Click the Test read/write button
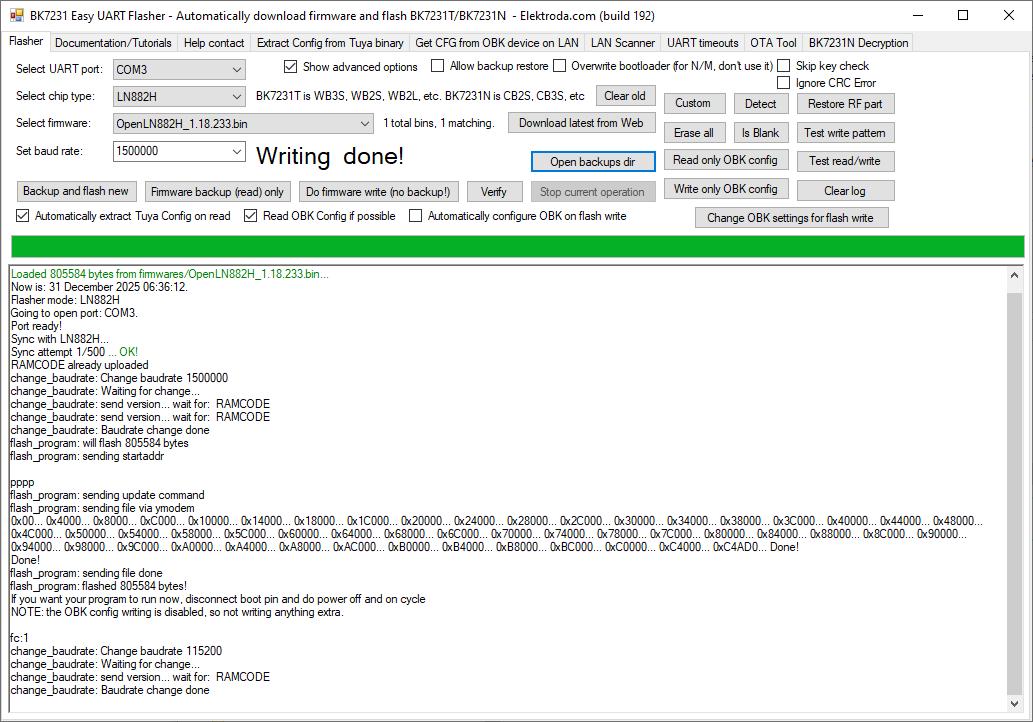This screenshot has height=722, width=1033. pyautogui.click(x=845, y=161)
